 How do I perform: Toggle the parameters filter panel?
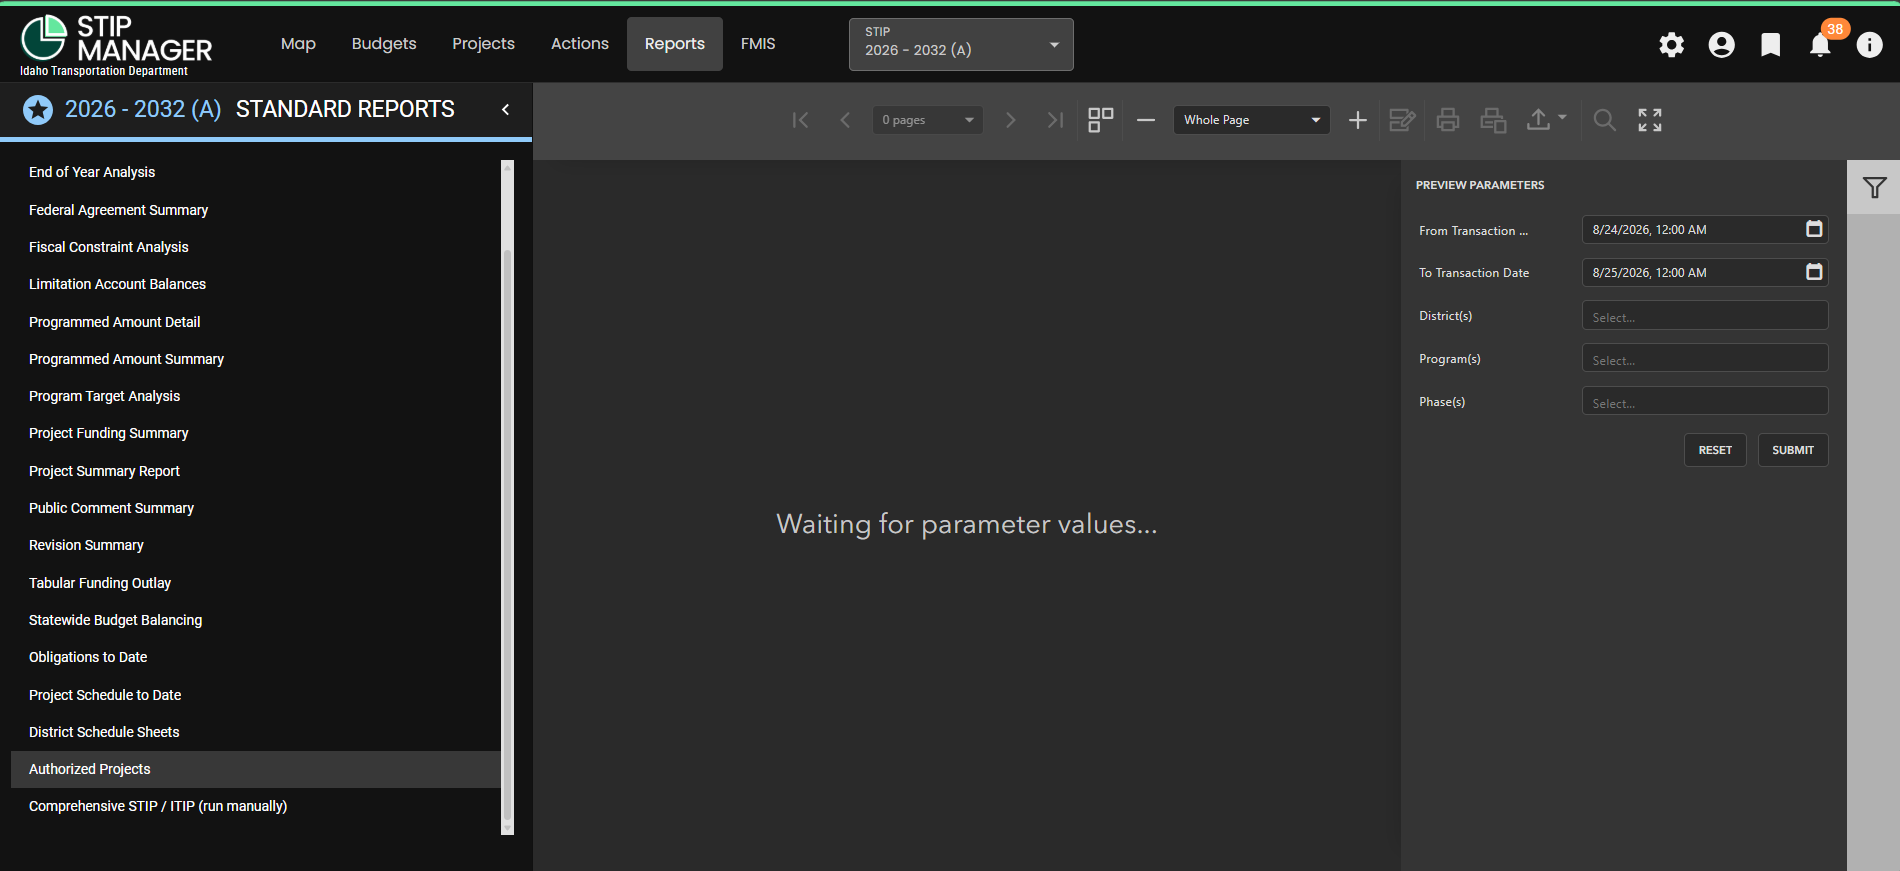(x=1874, y=187)
